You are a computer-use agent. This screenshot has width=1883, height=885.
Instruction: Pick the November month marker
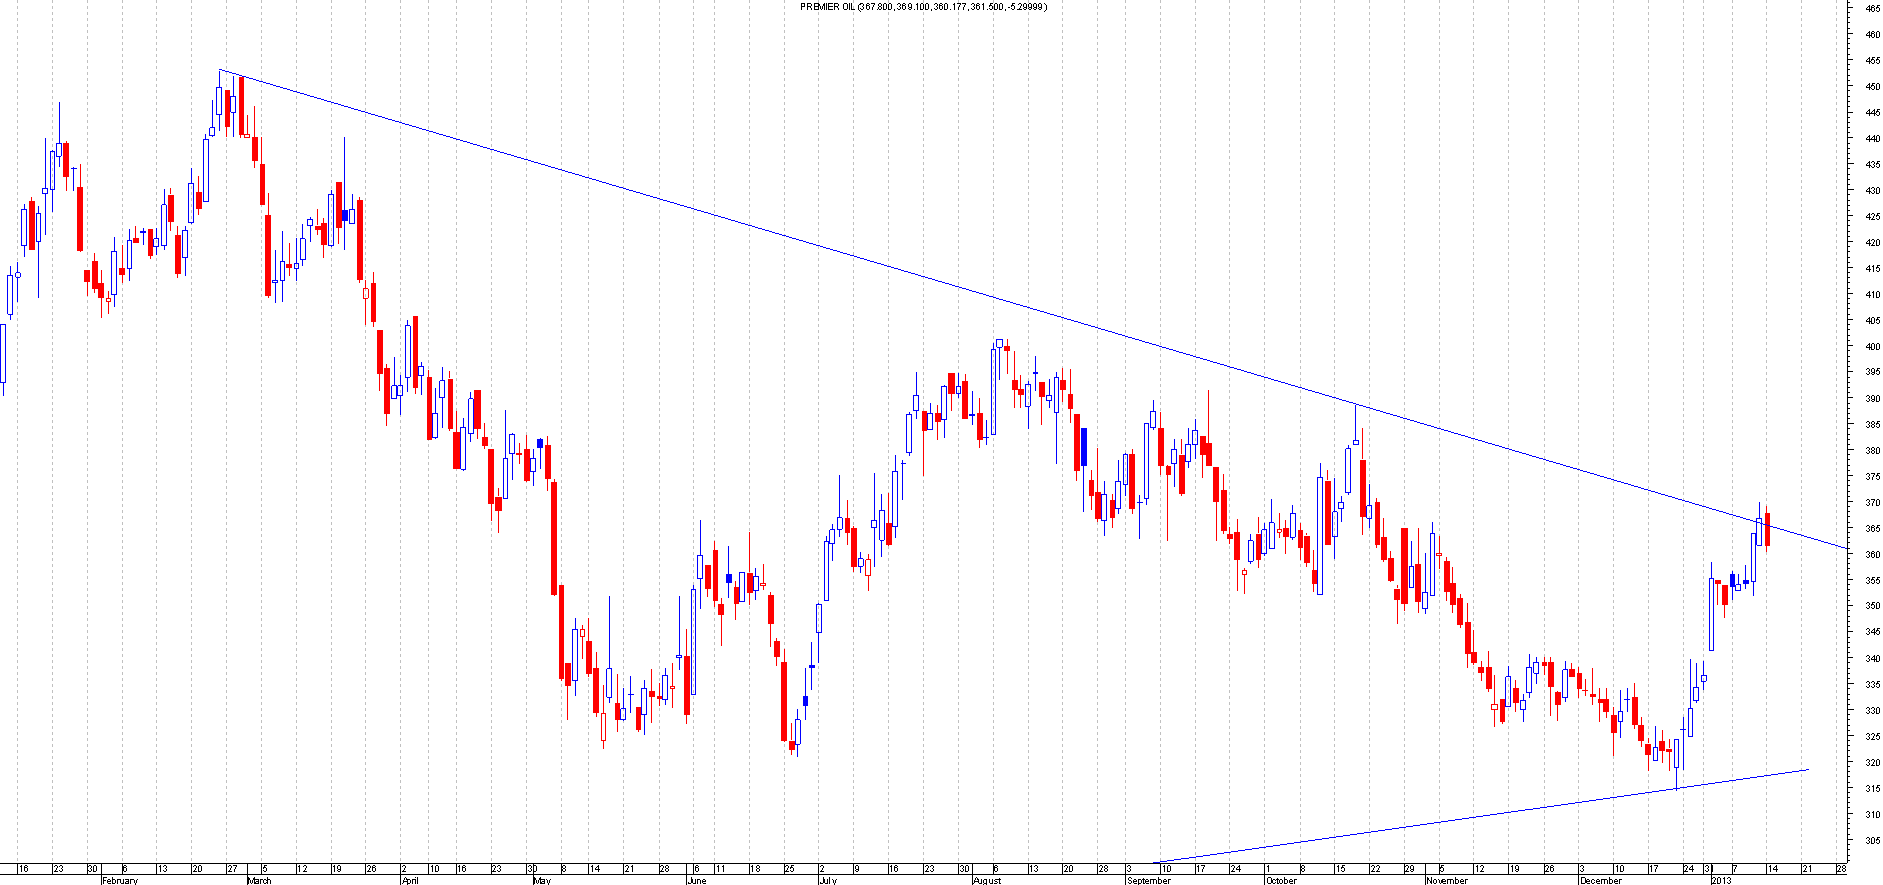1447,880
